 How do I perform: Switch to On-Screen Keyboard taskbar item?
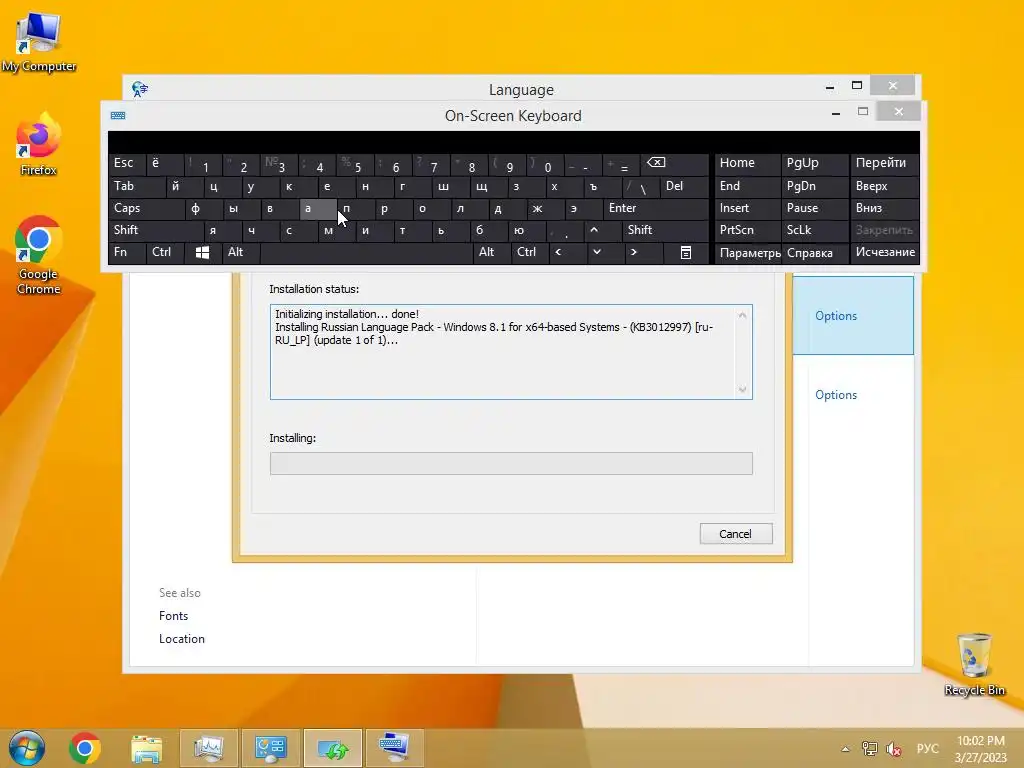394,748
